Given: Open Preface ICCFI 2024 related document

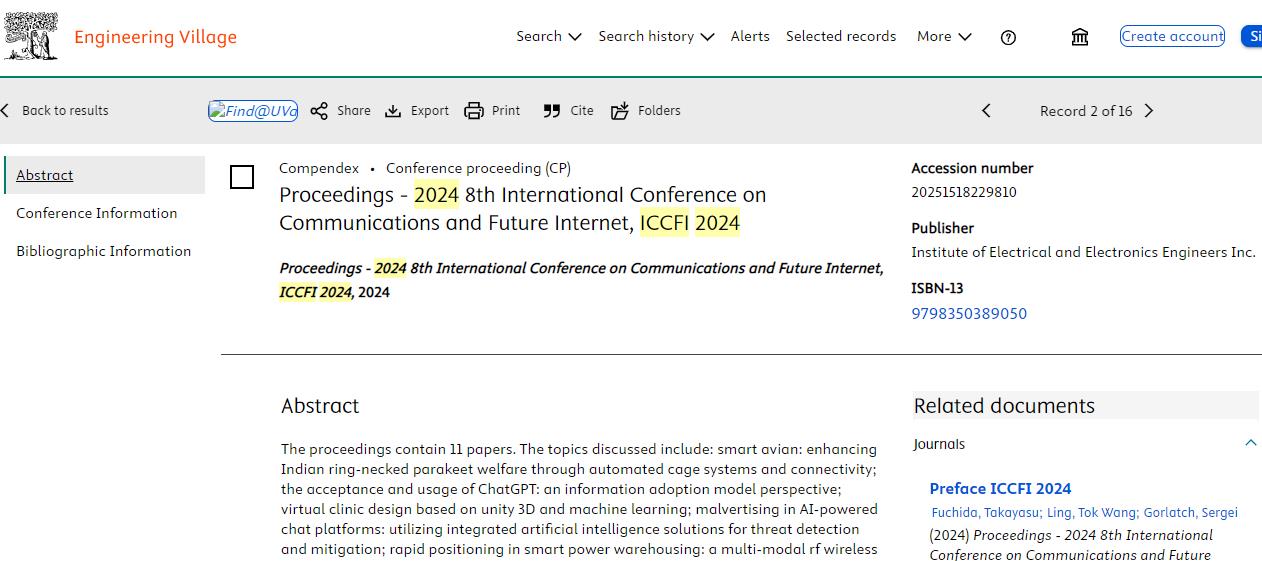Looking at the screenshot, I should [1000, 488].
